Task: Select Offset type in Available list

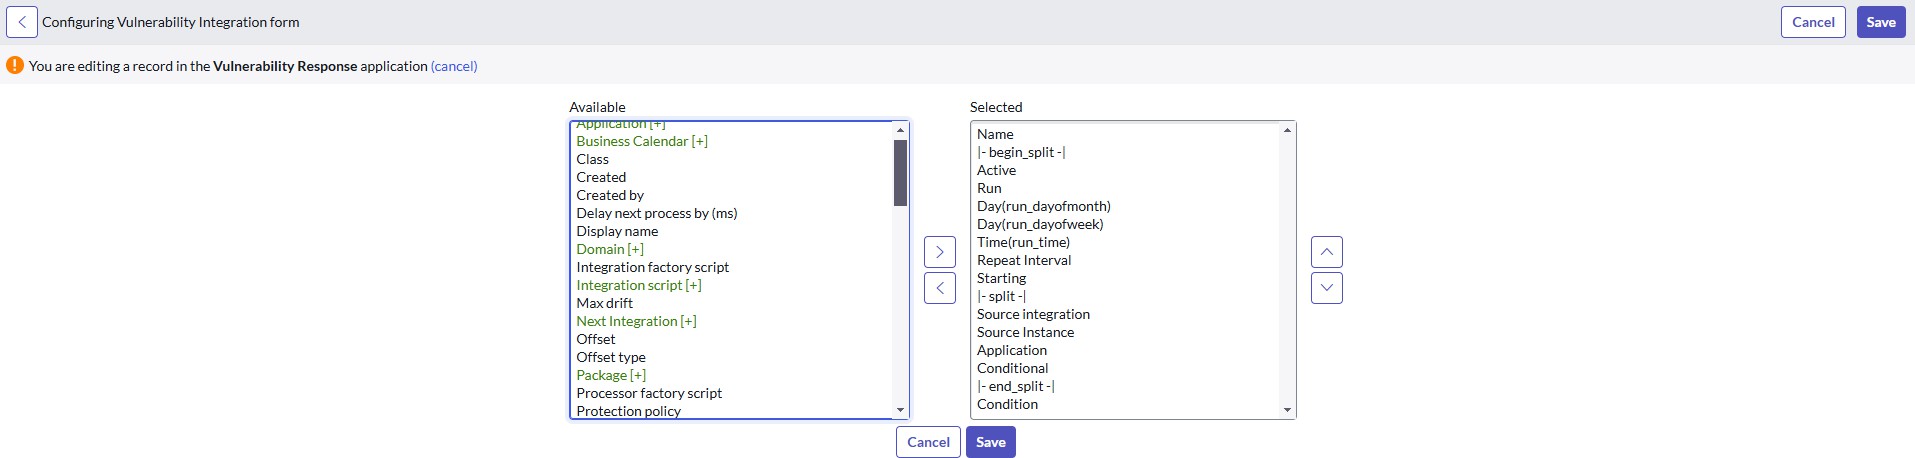Action: click(732, 357)
